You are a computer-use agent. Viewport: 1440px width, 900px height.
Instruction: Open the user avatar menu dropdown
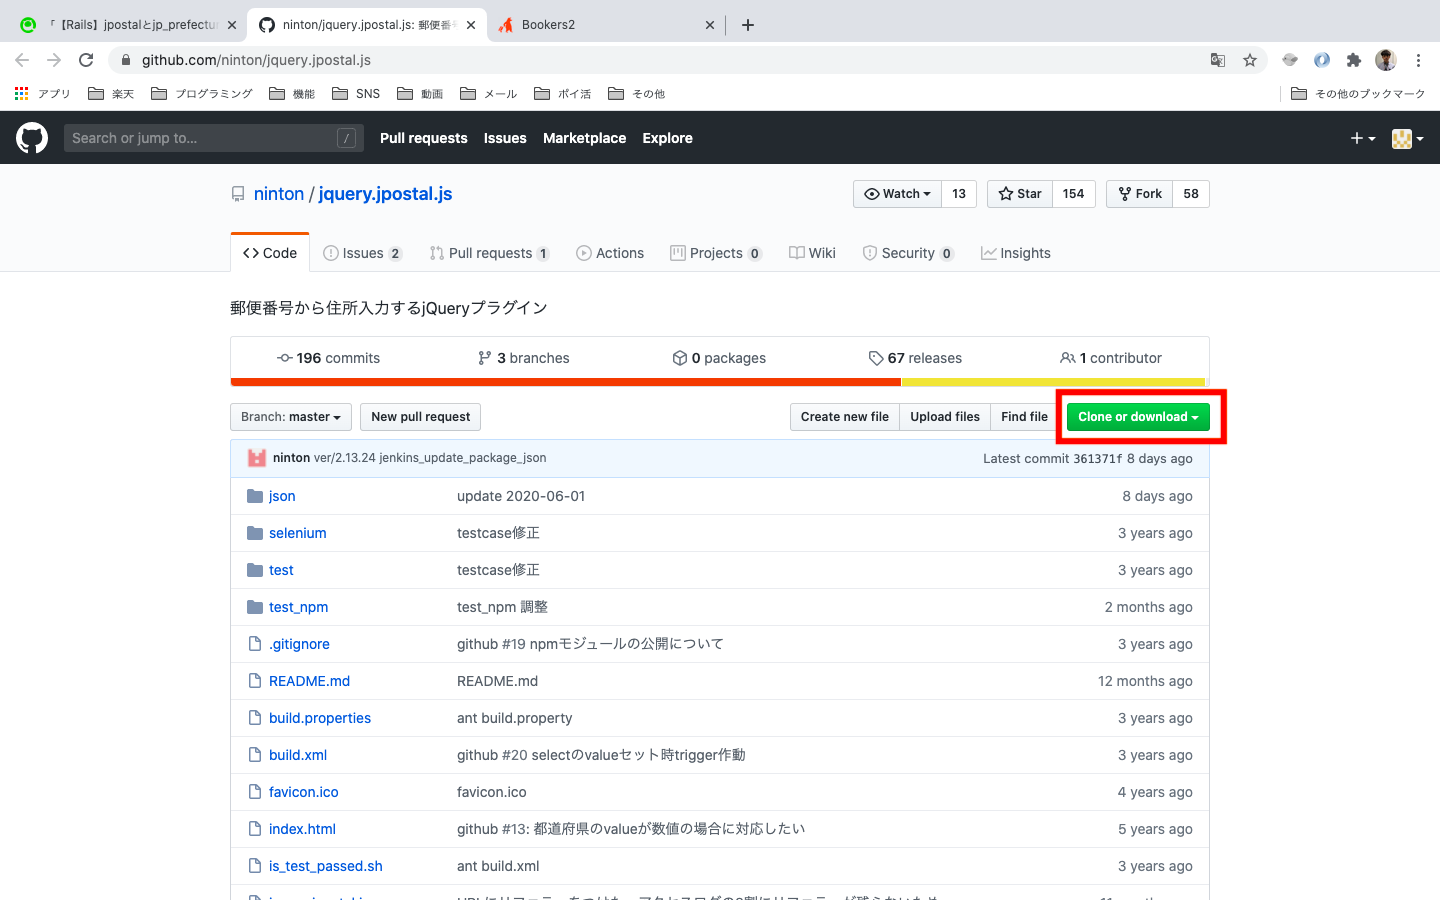point(1408,138)
